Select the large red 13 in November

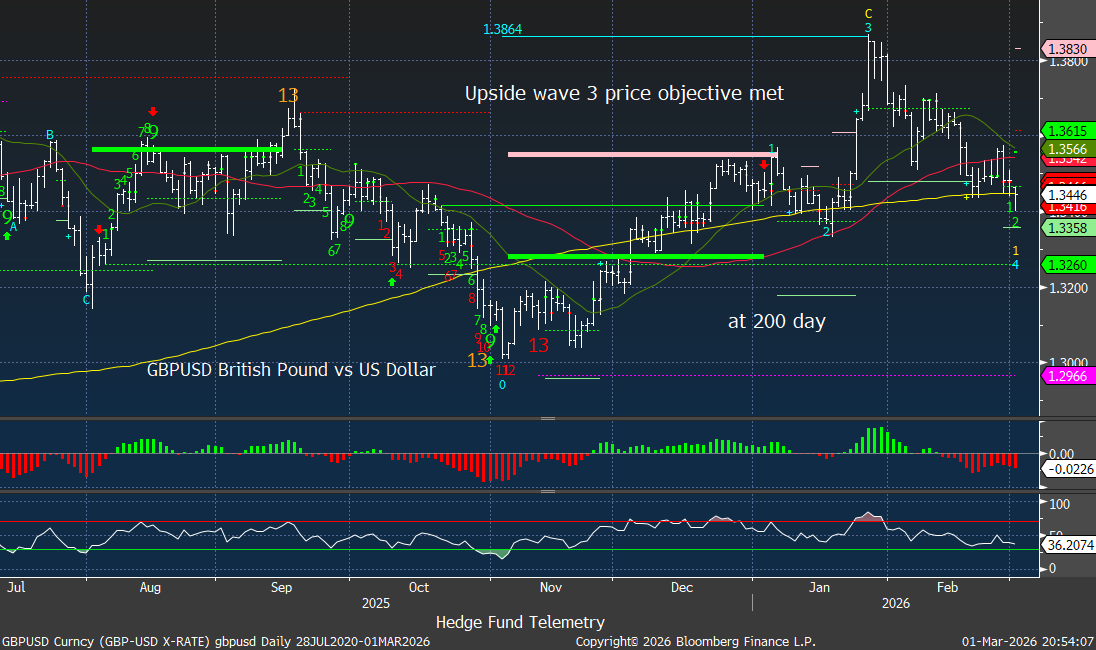(538, 345)
